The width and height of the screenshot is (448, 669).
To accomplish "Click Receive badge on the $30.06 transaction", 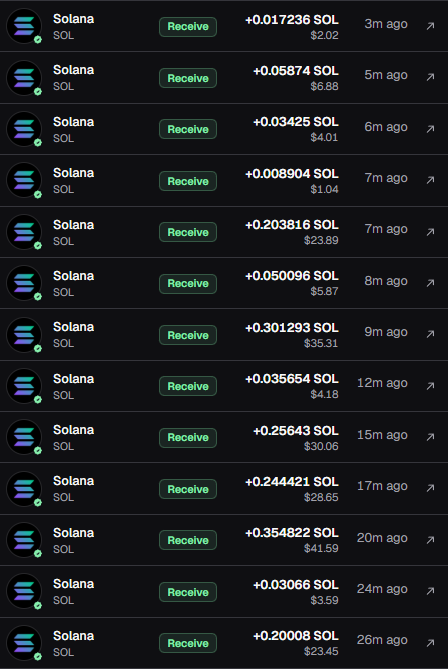I will [188, 437].
